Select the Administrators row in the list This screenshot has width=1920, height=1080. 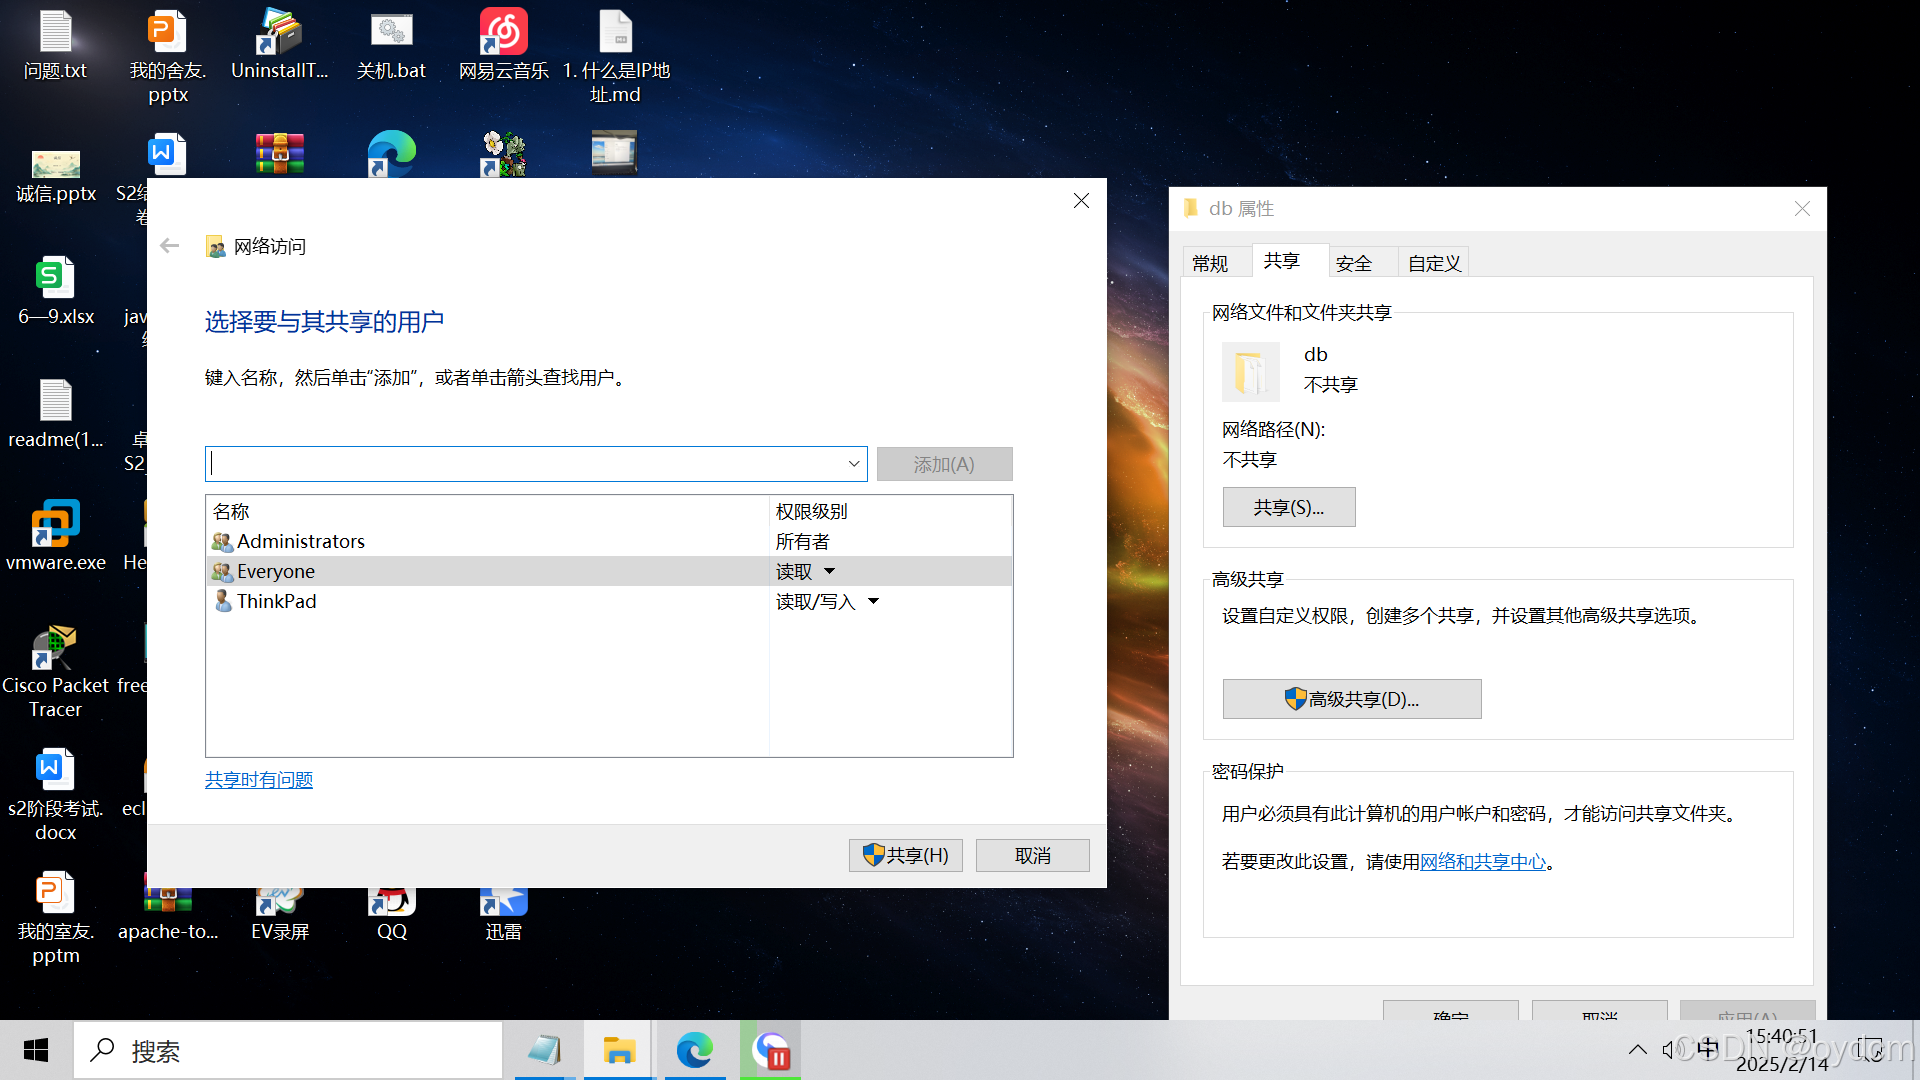point(301,541)
